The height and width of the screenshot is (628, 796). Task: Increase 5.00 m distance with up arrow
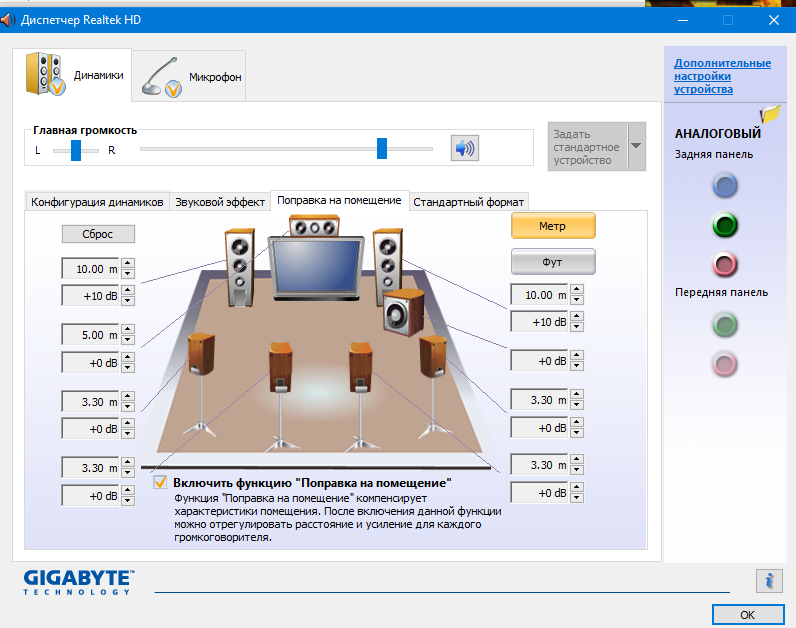pyautogui.click(x=128, y=329)
